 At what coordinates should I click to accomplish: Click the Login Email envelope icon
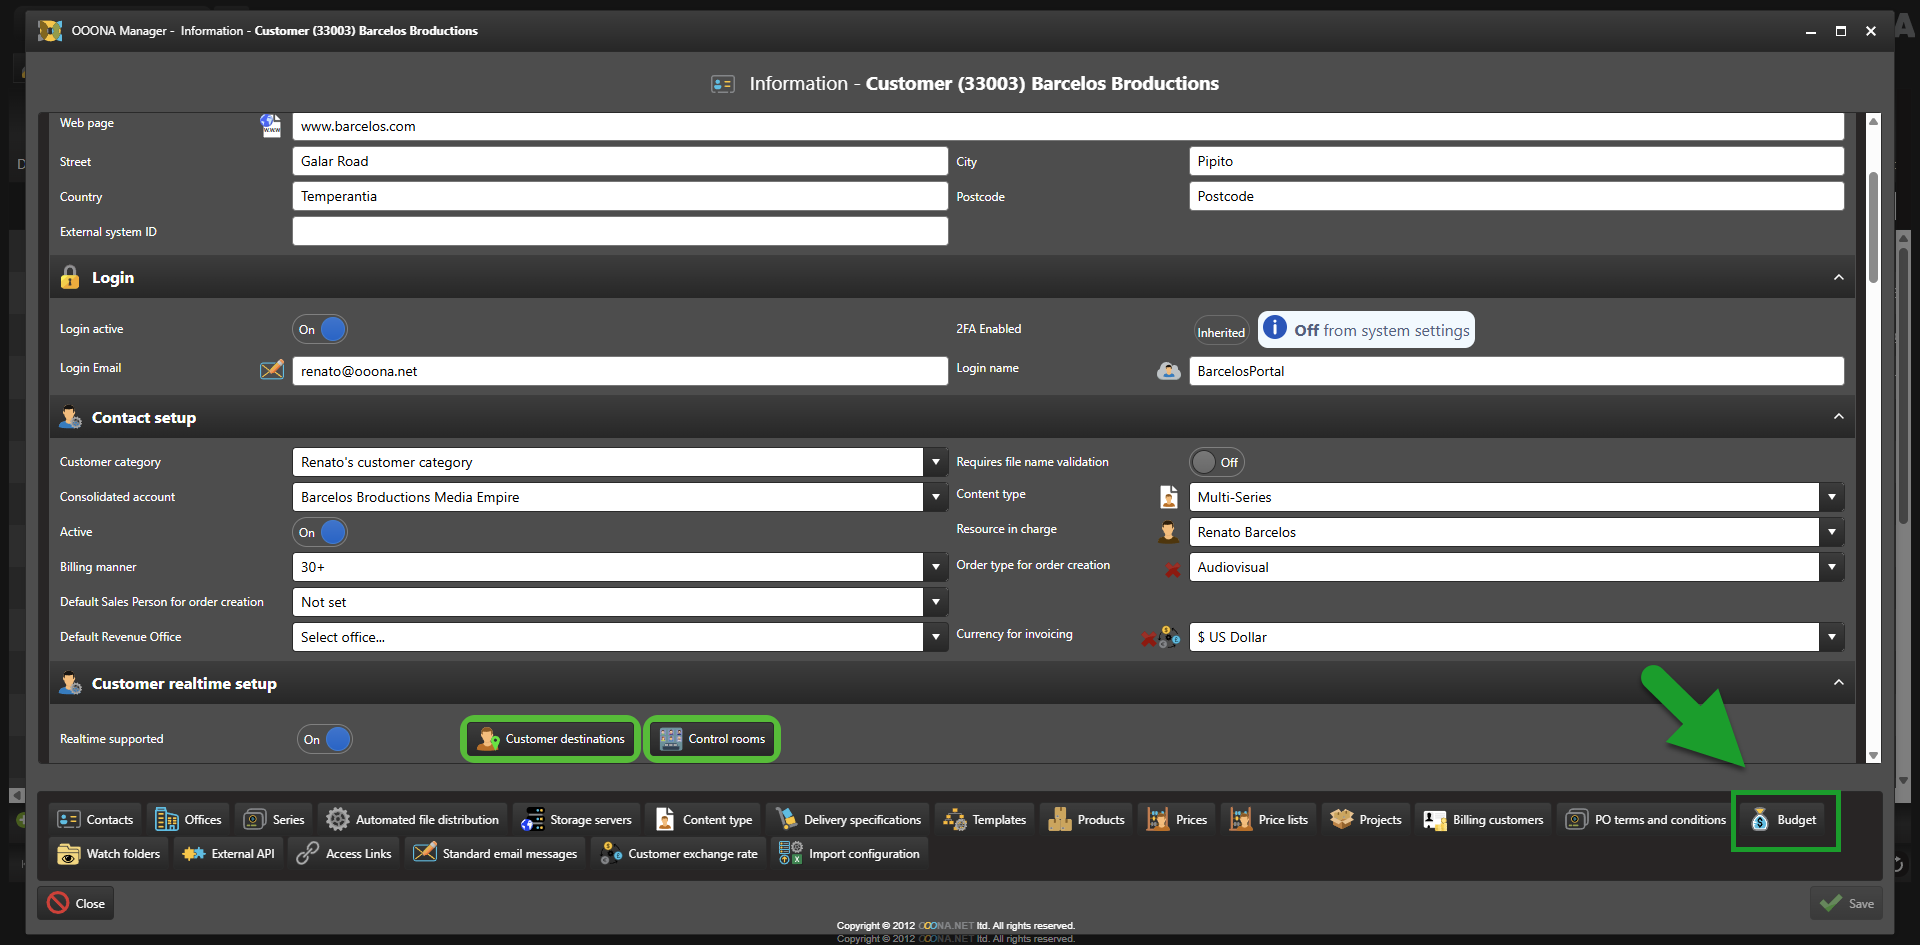pos(271,370)
